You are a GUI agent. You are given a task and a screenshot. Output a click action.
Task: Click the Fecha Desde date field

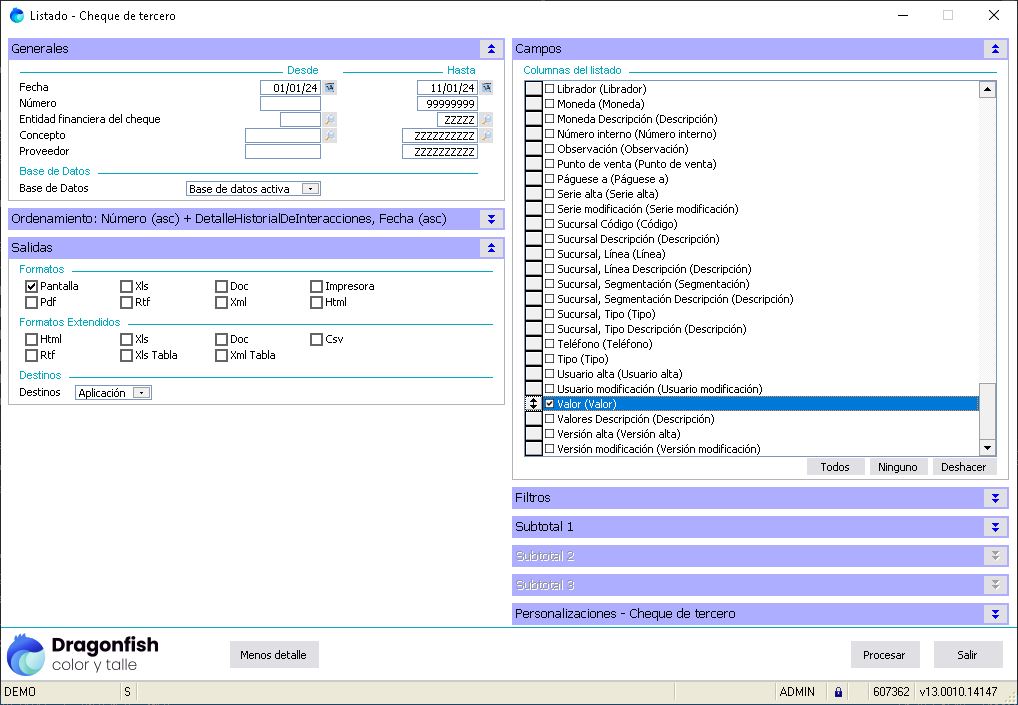[290, 88]
